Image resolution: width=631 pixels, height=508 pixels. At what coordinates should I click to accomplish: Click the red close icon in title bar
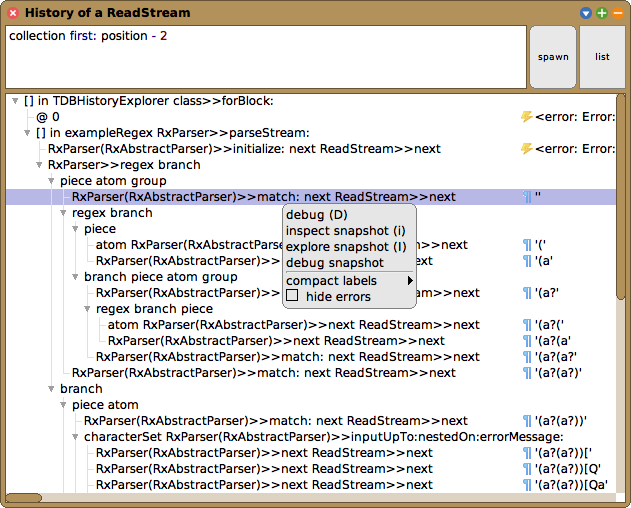[x=13, y=13]
